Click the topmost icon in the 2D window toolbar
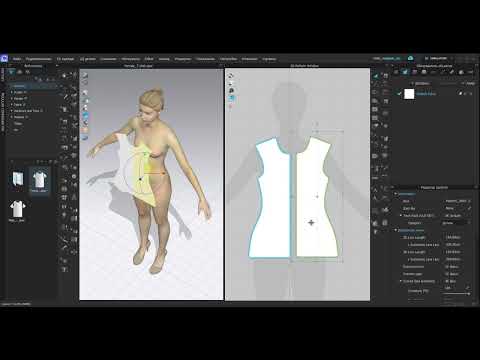The image size is (480, 360). pyautogui.click(x=231, y=76)
